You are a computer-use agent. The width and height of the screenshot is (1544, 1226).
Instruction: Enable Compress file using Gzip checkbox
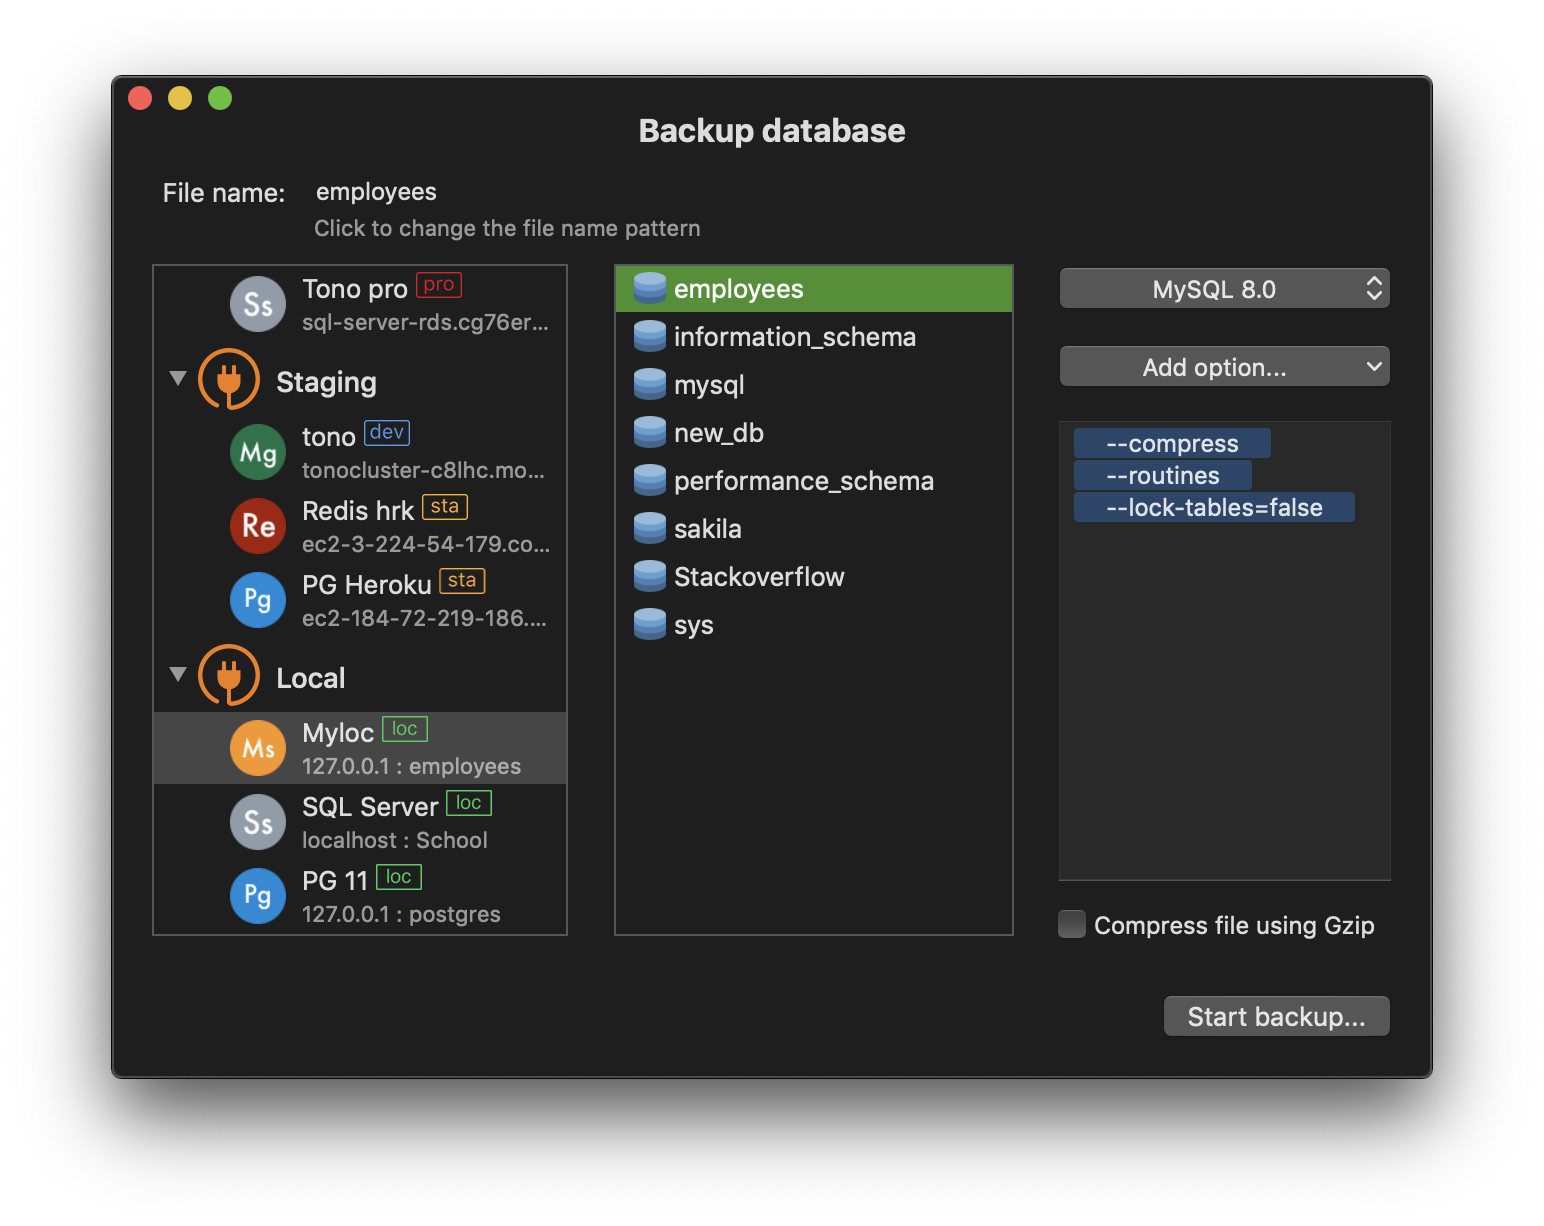coord(1072,924)
